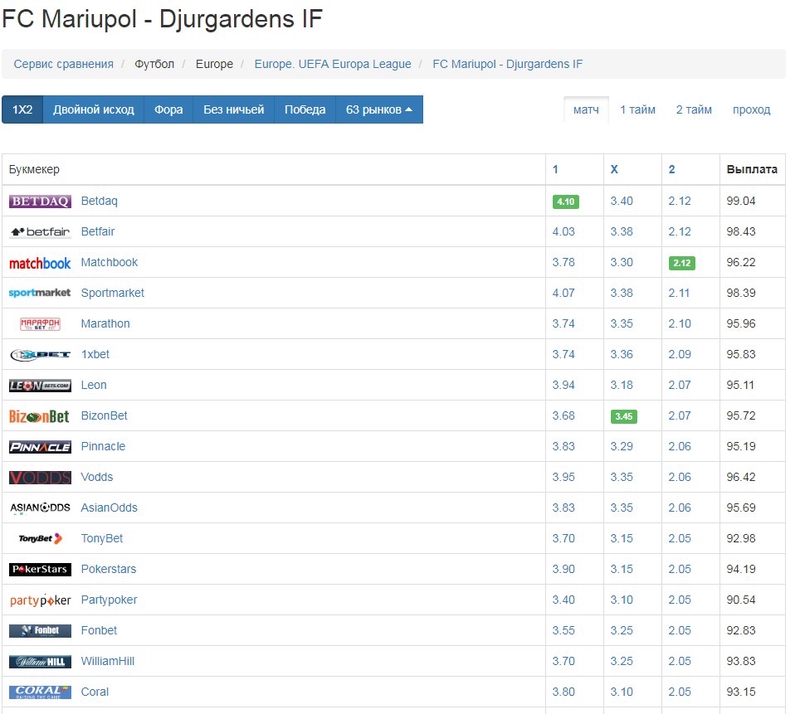Click the Fonbet logo
The height and width of the screenshot is (714, 800).
point(40,631)
